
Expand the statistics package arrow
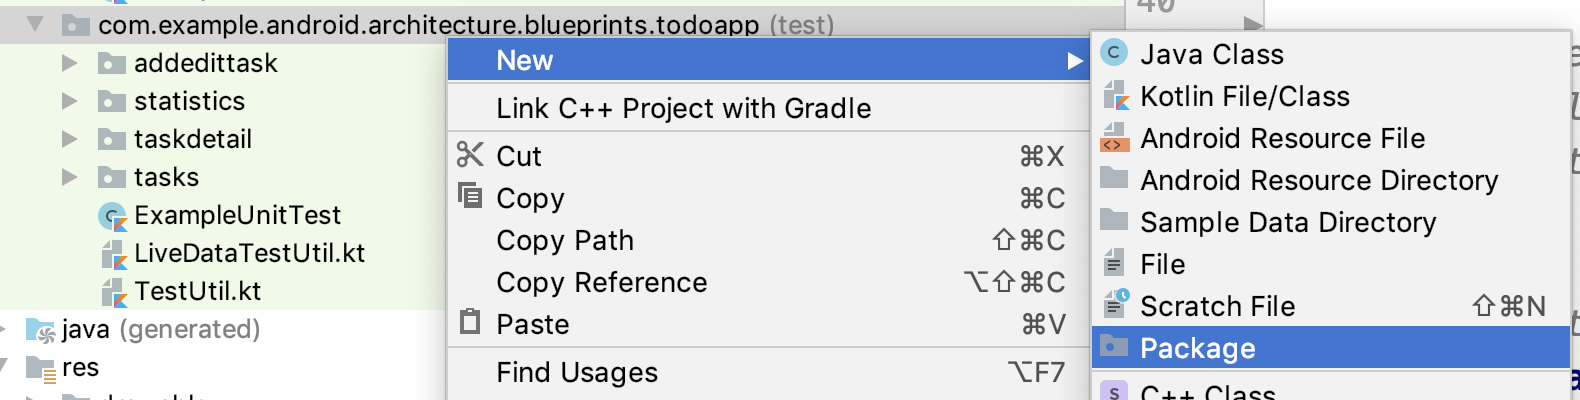69,101
